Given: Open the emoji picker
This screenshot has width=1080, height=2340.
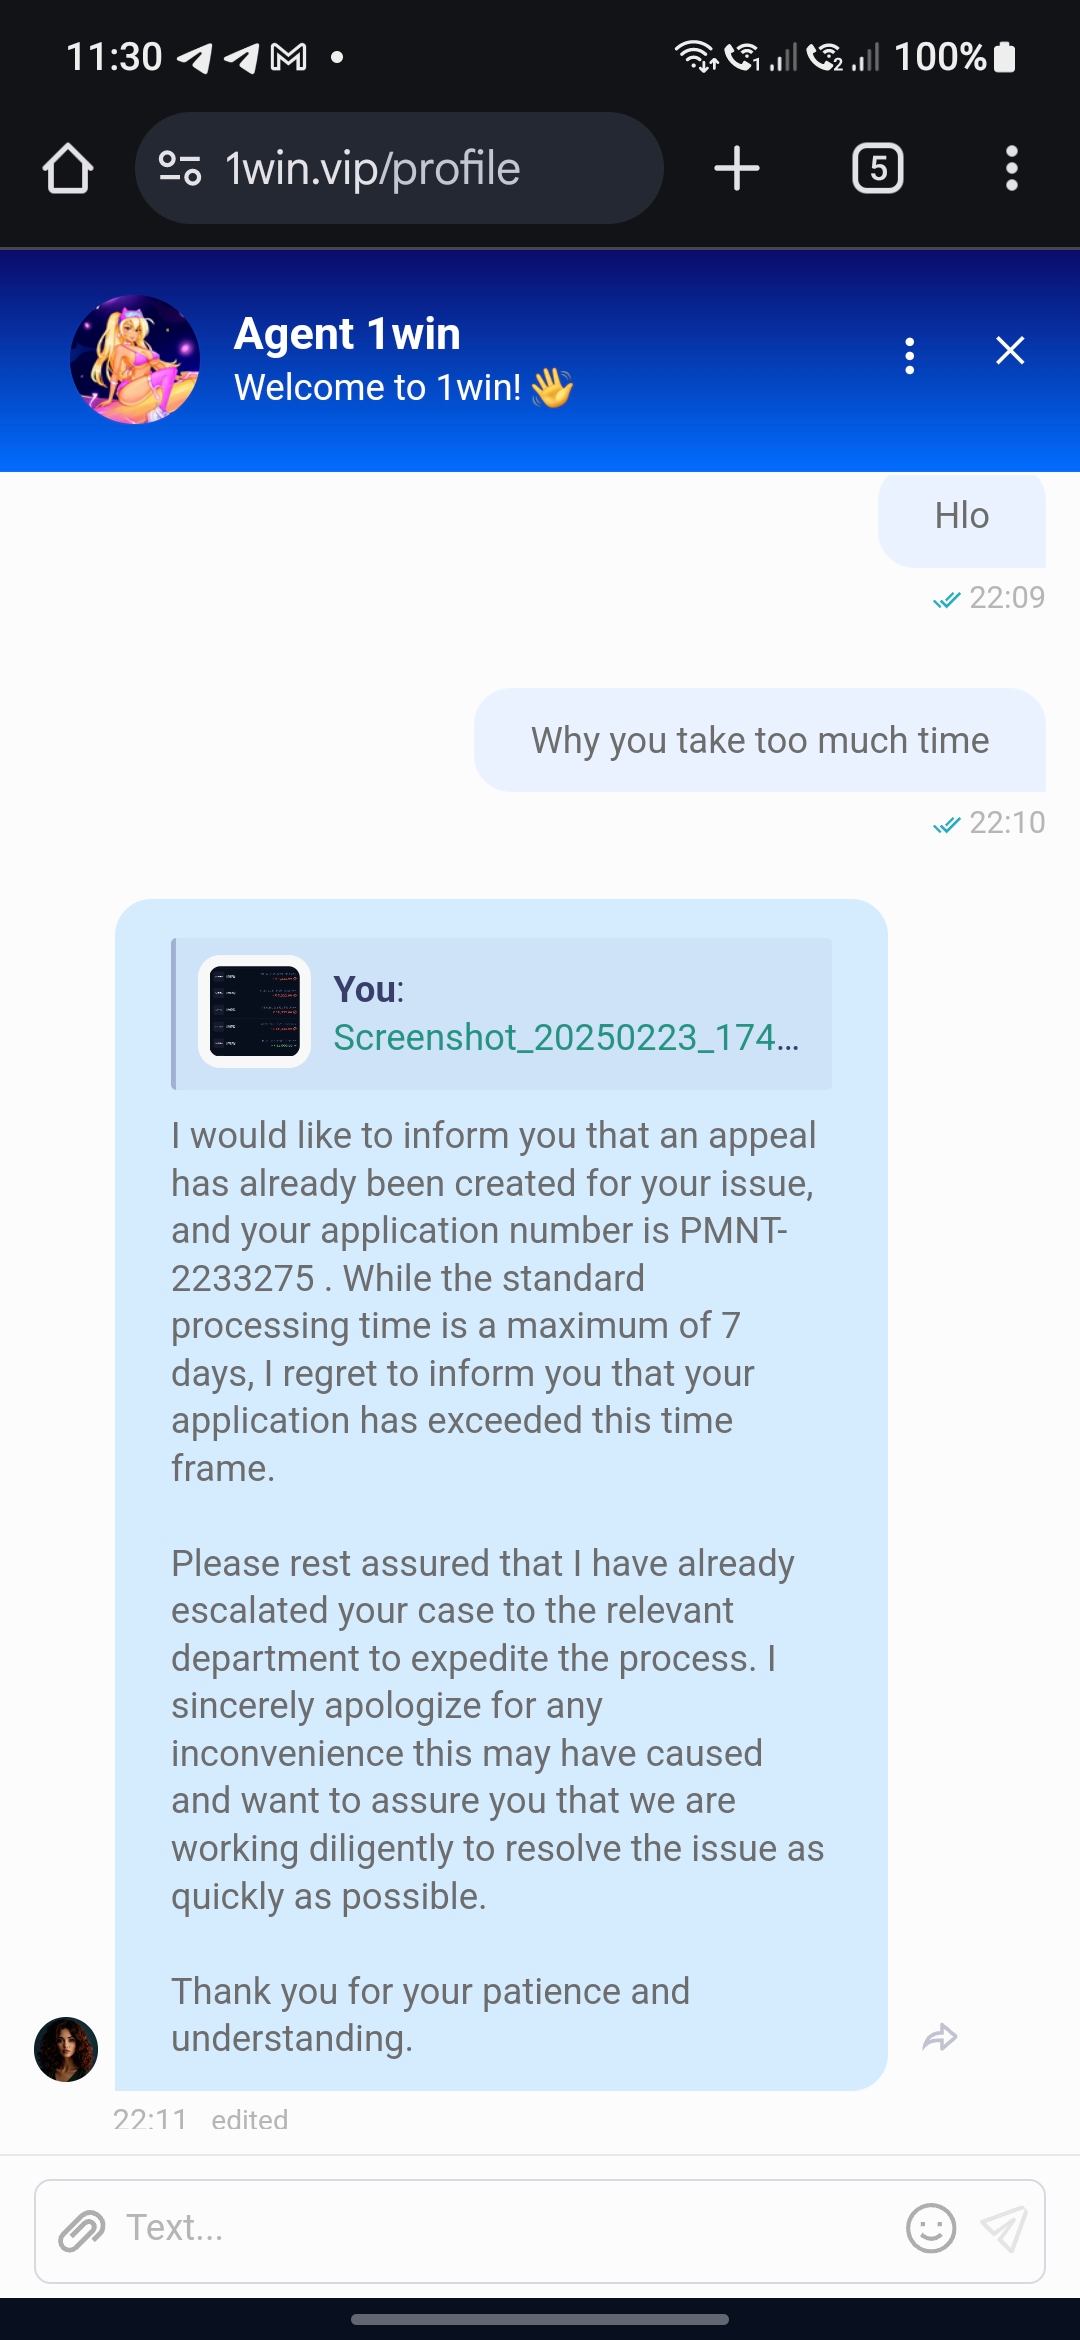Looking at the screenshot, I should coord(930,2229).
